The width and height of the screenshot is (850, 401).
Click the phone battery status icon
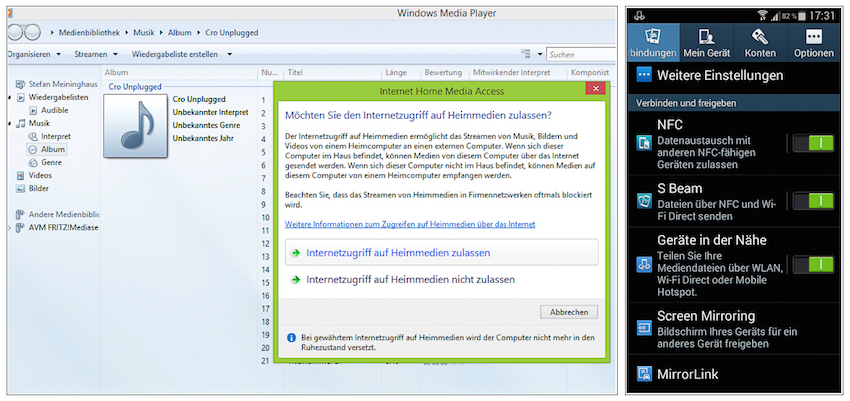click(801, 16)
